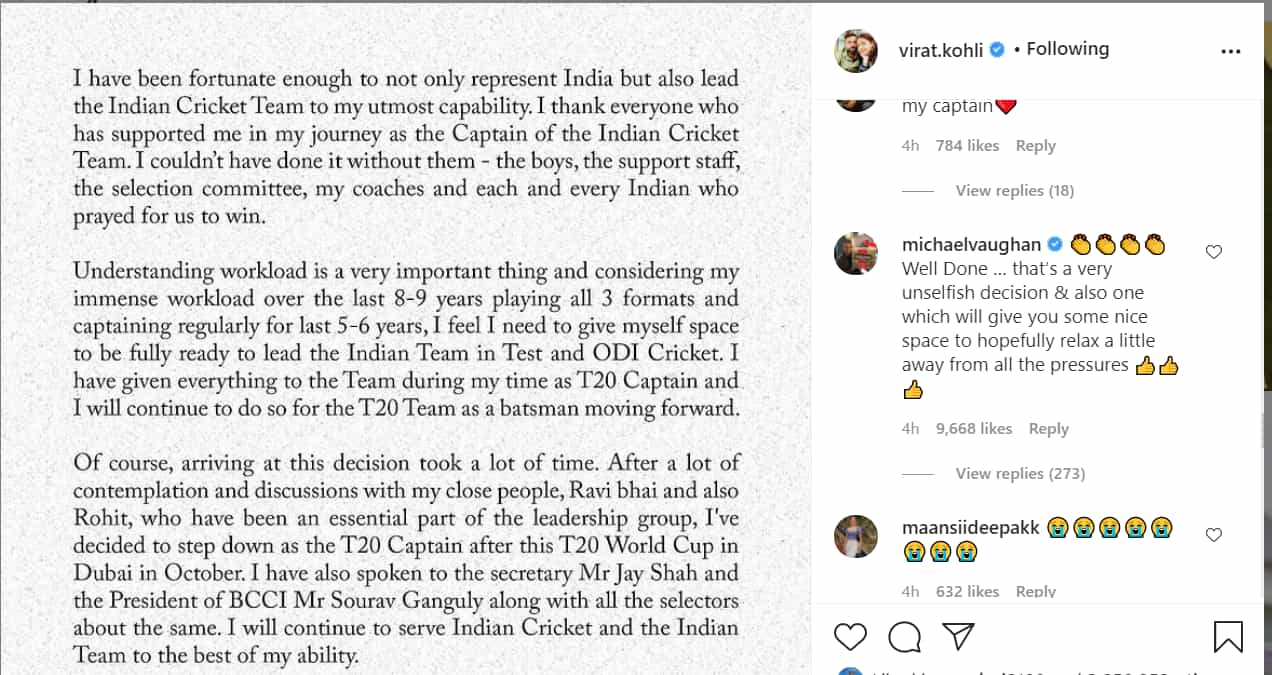View 9,668 likes on michaelvaughan's comment

click(974, 428)
